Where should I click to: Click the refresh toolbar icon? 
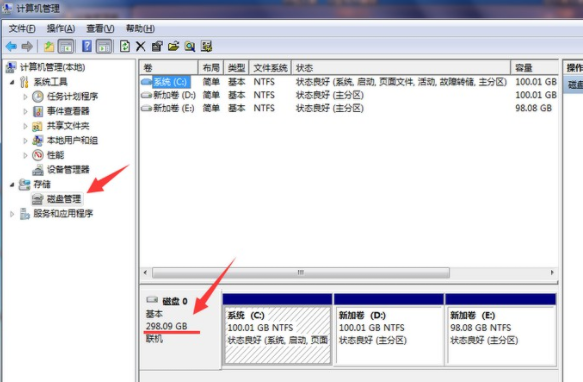click(x=125, y=46)
